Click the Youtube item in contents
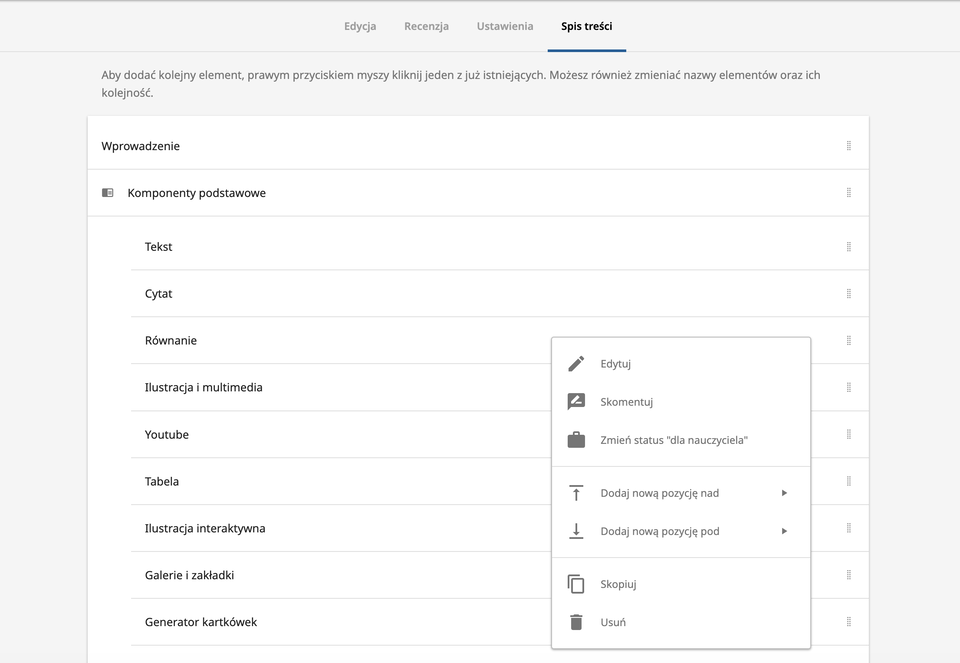This screenshot has width=960, height=663. [166, 435]
